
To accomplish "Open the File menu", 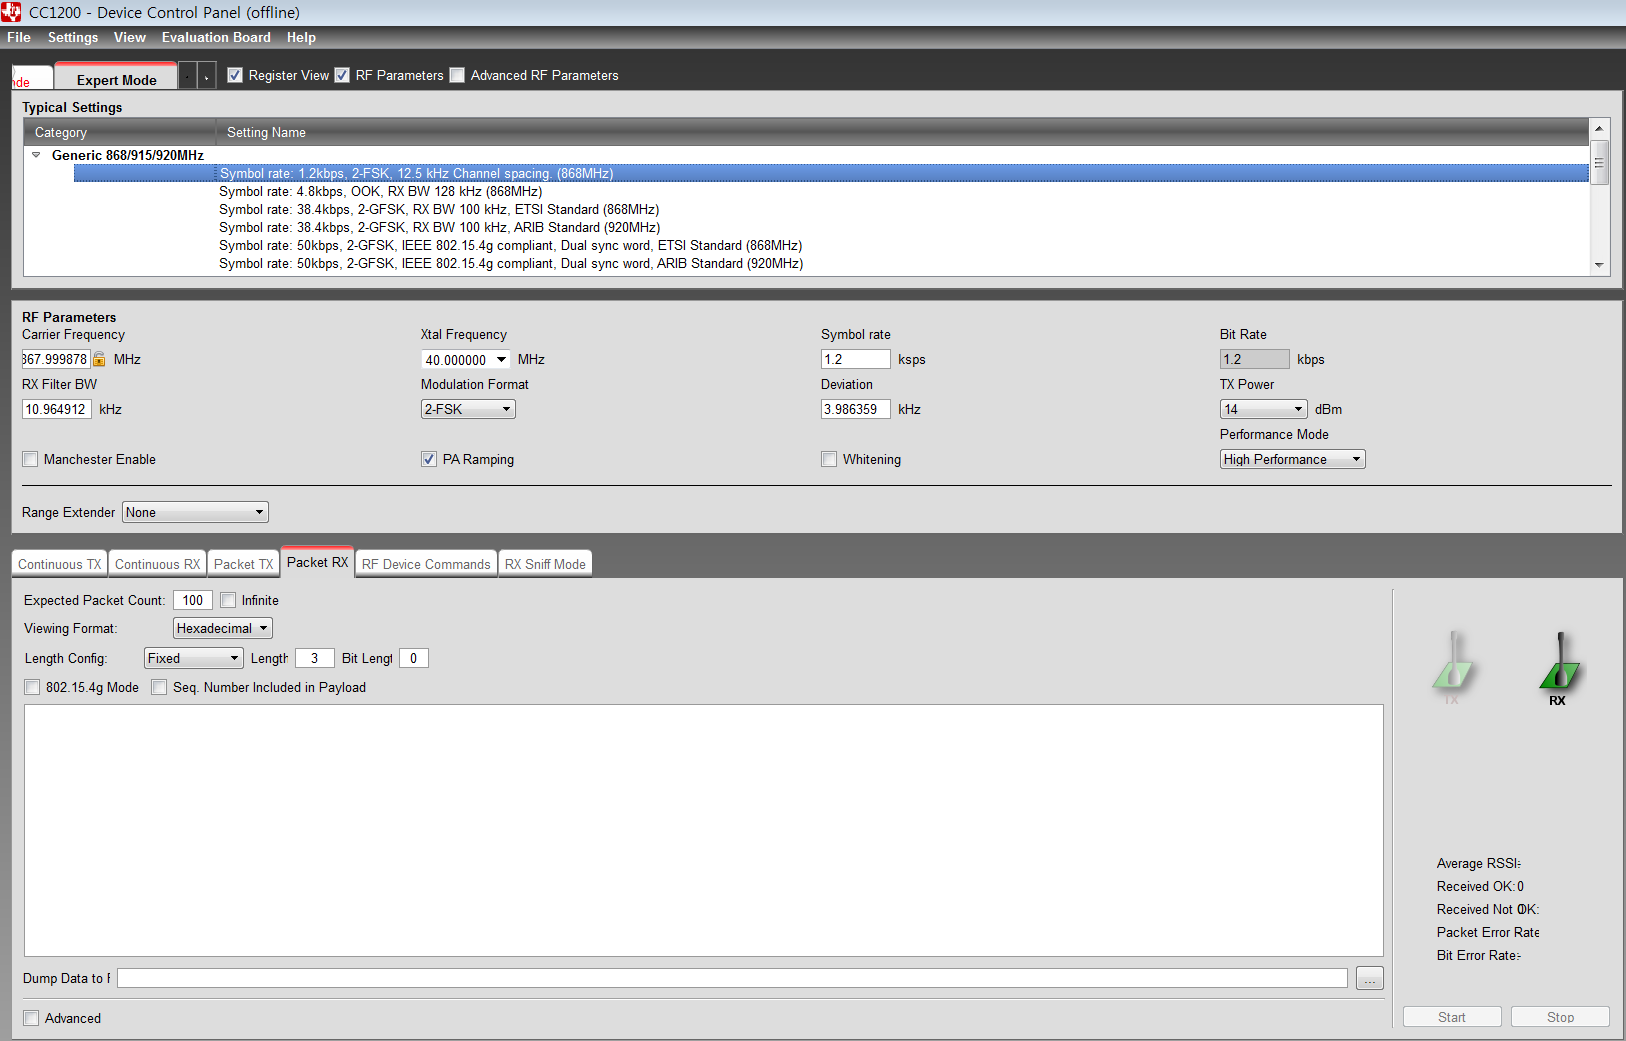I will (x=19, y=37).
